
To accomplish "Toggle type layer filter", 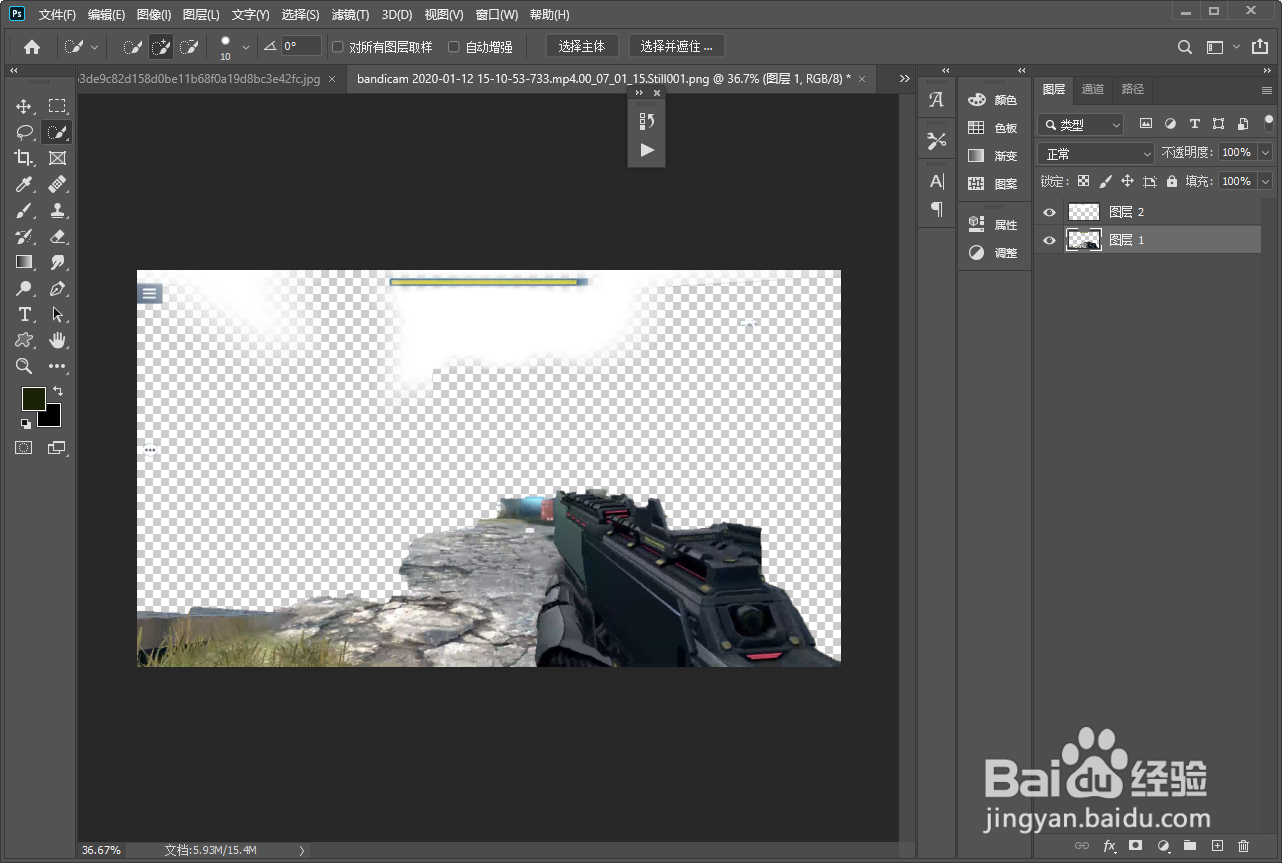I will [x=1194, y=124].
